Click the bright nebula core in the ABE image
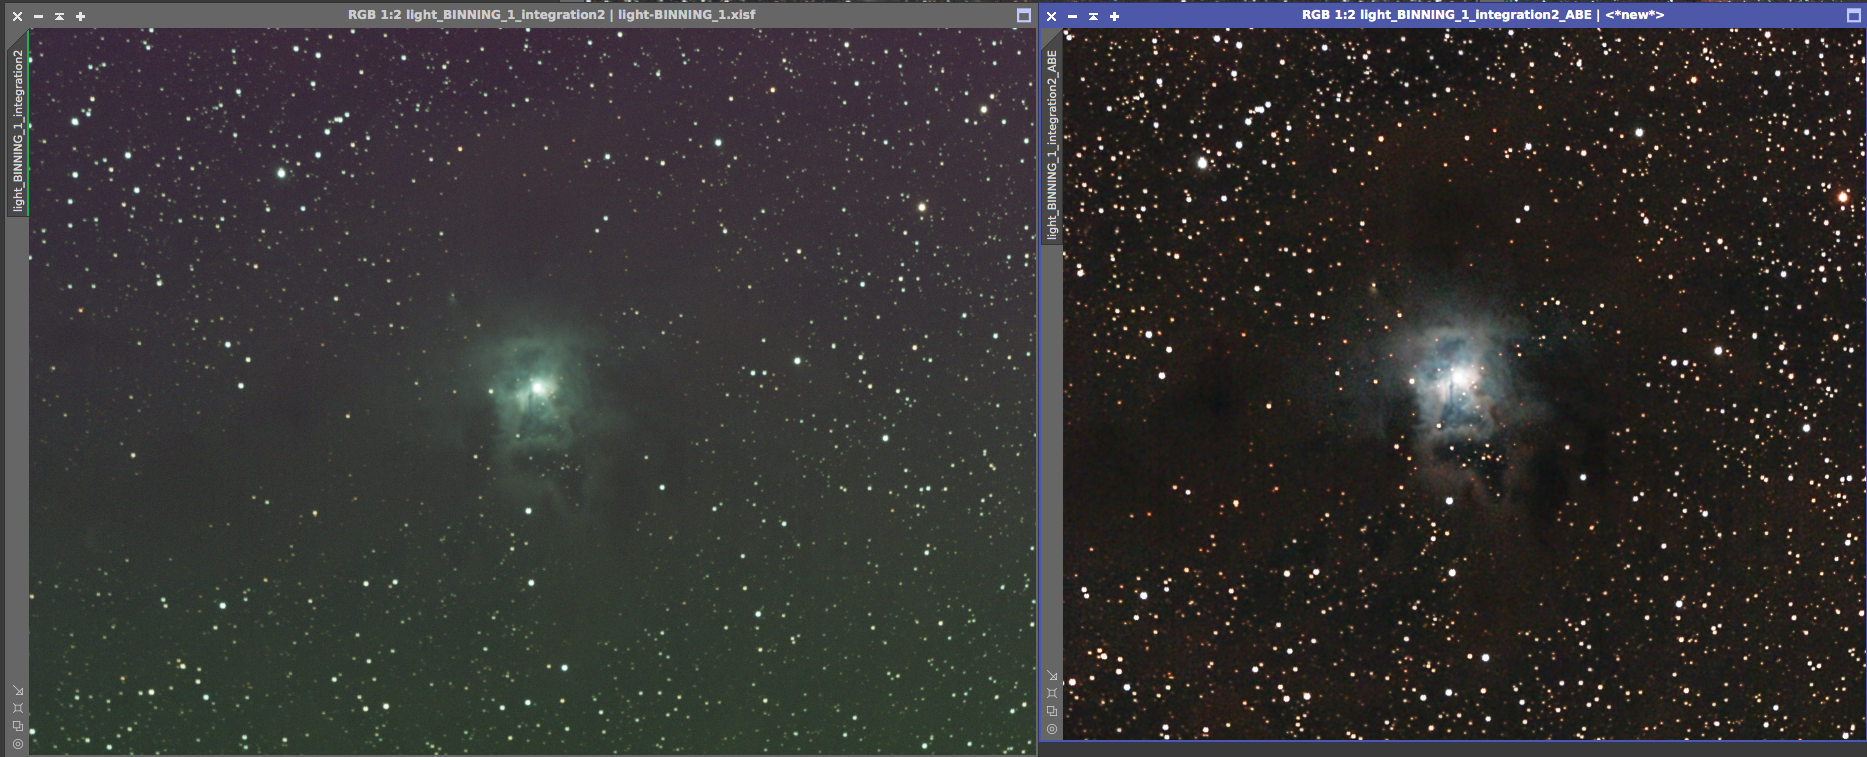 [x=1459, y=377]
